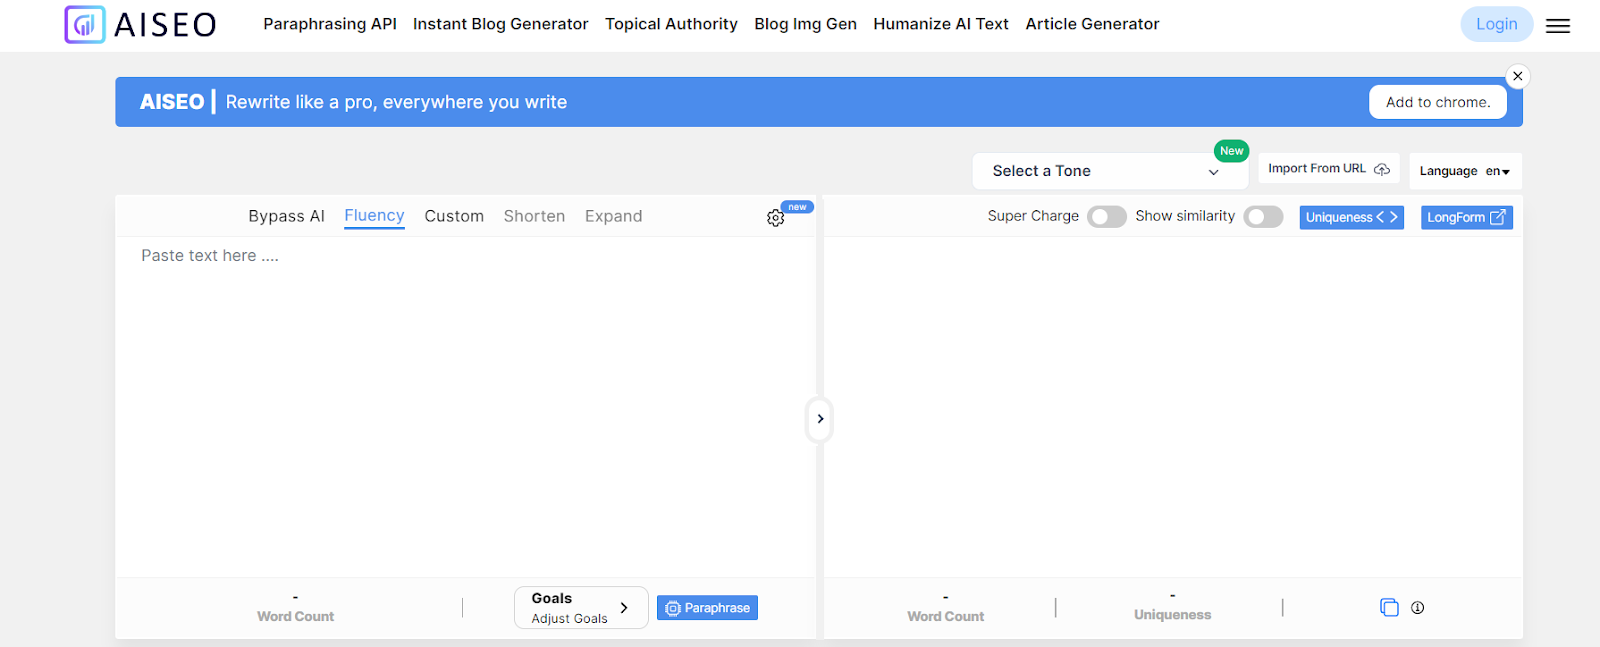The width and height of the screenshot is (1600, 647).
Task: Click the left panel Word Count label
Action: pyautogui.click(x=295, y=617)
